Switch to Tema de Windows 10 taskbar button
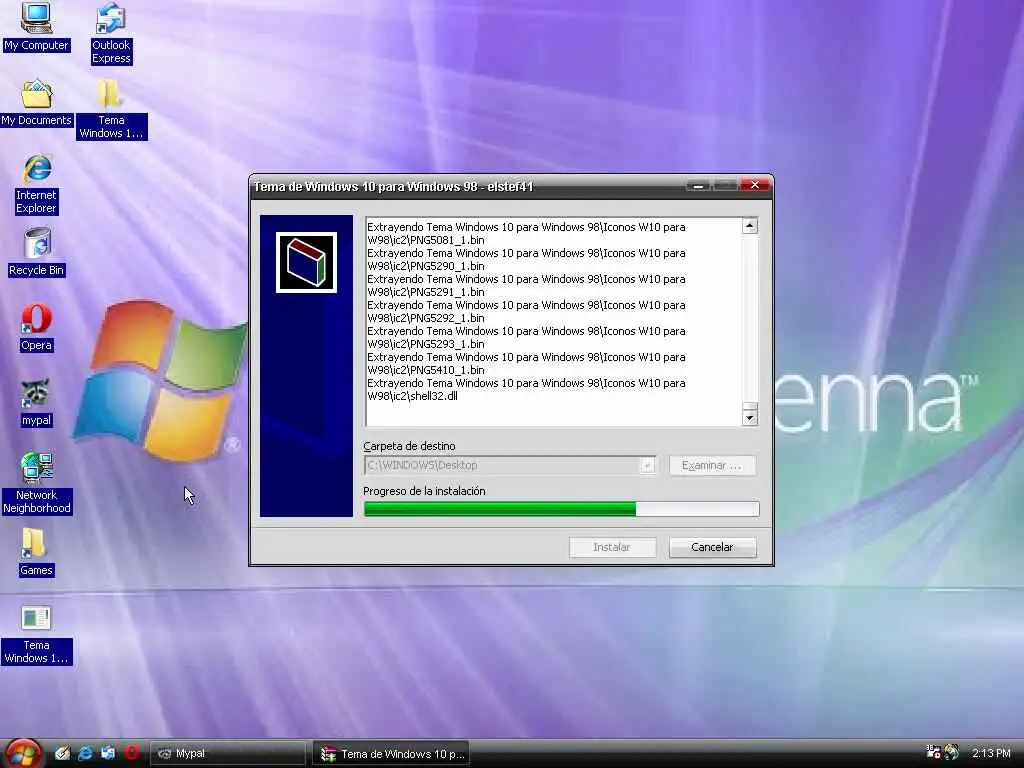Image resolution: width=1024 pixels, height=768 pixels. click(x=391, y=754)
